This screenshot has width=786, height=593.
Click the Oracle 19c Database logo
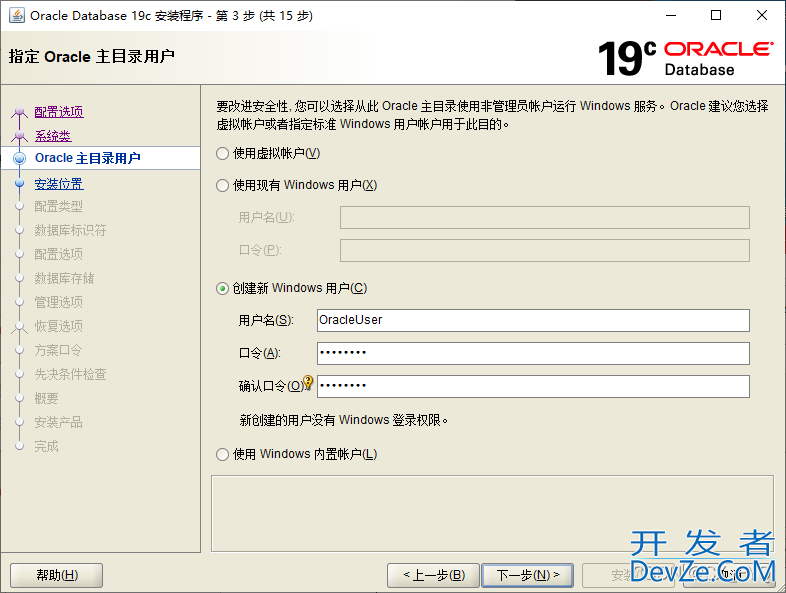(685, 59)
